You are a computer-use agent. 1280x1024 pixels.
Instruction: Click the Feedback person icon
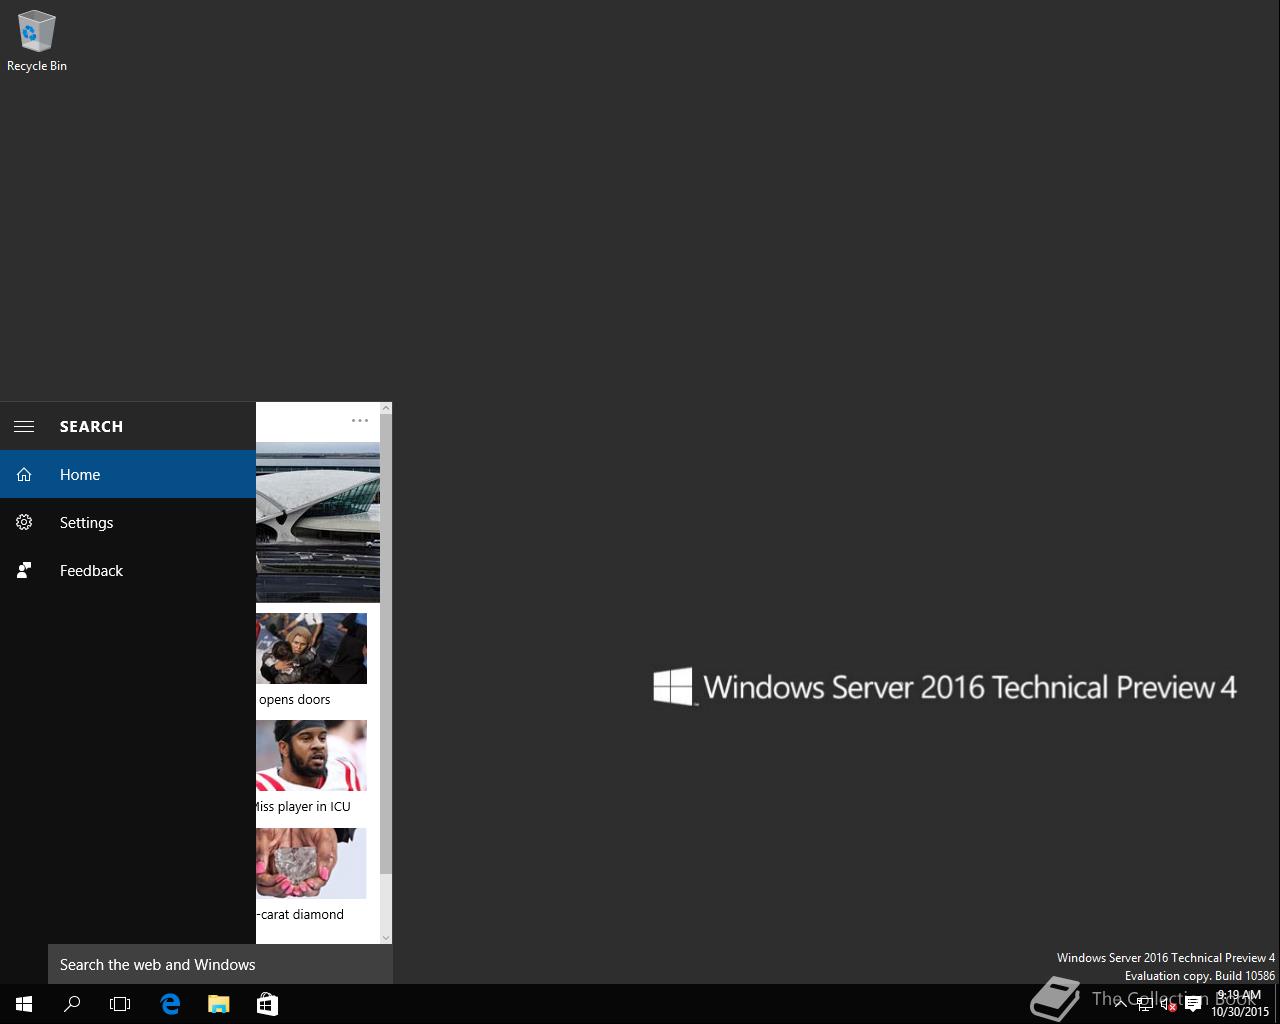tap(24, 570)
